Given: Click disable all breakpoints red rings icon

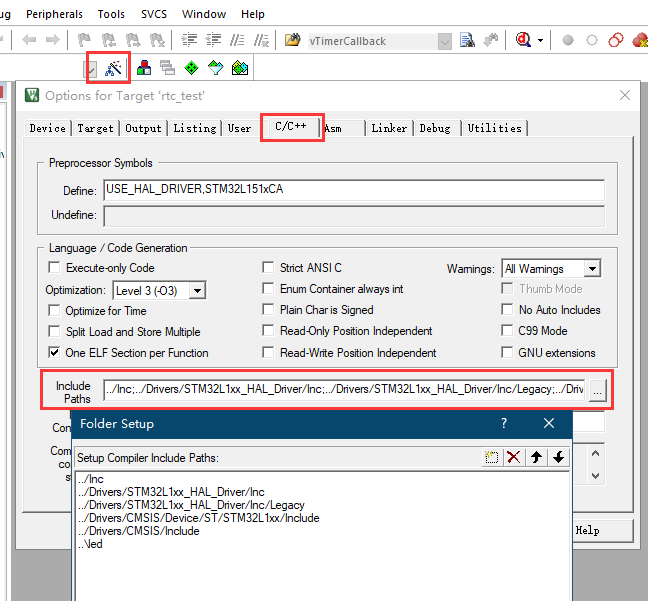Looking at the screenshot, I should pyautogui.click(x=616, y=40).
